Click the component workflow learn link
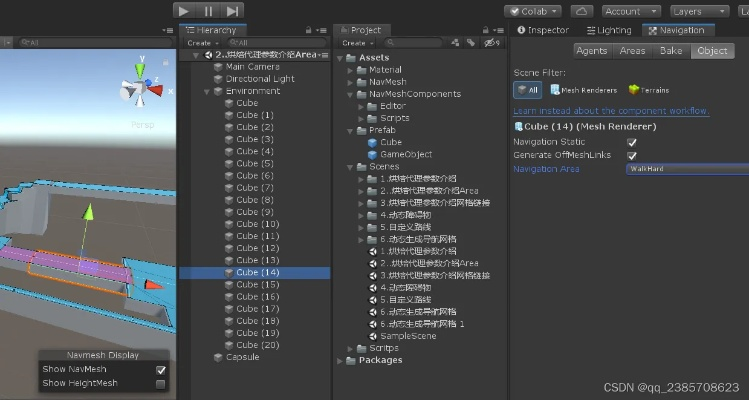749x400 pixels. (611, 110)
